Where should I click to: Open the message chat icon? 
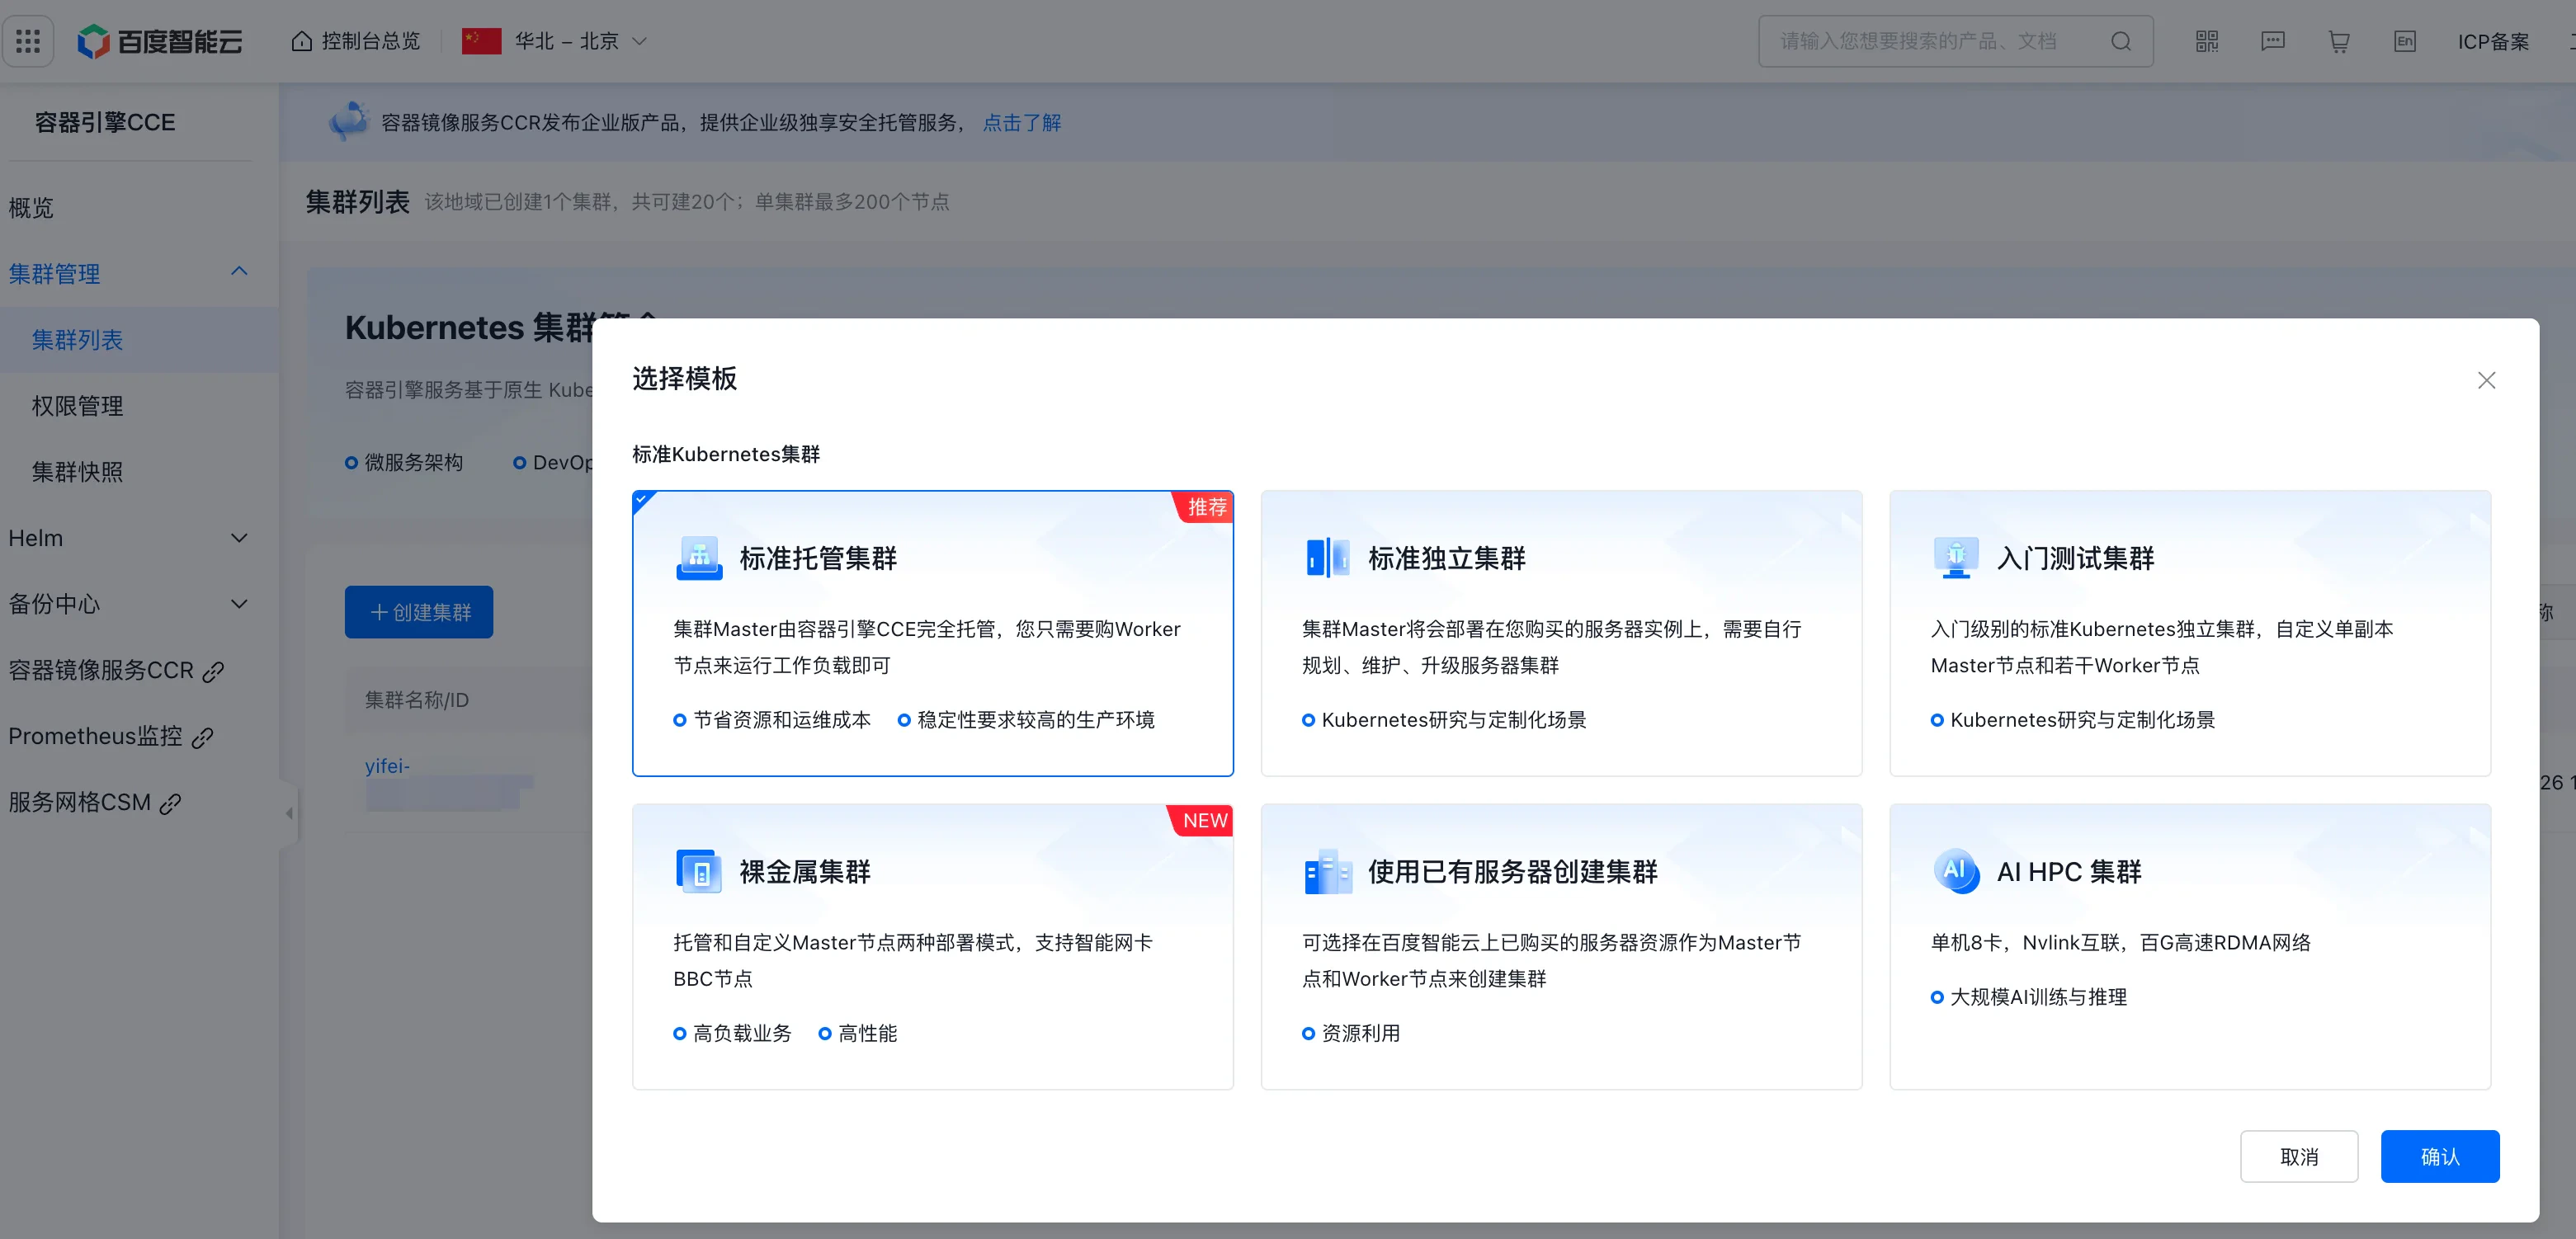(2272, 41)
